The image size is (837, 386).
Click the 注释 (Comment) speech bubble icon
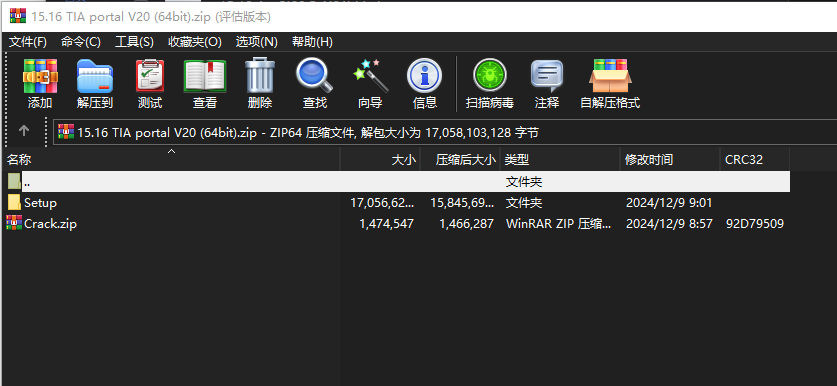coord(547,76)
